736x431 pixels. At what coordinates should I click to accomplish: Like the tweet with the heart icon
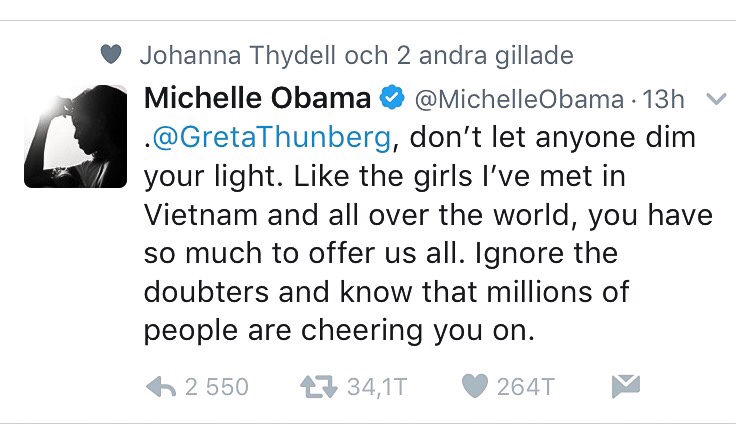[475, 387]
